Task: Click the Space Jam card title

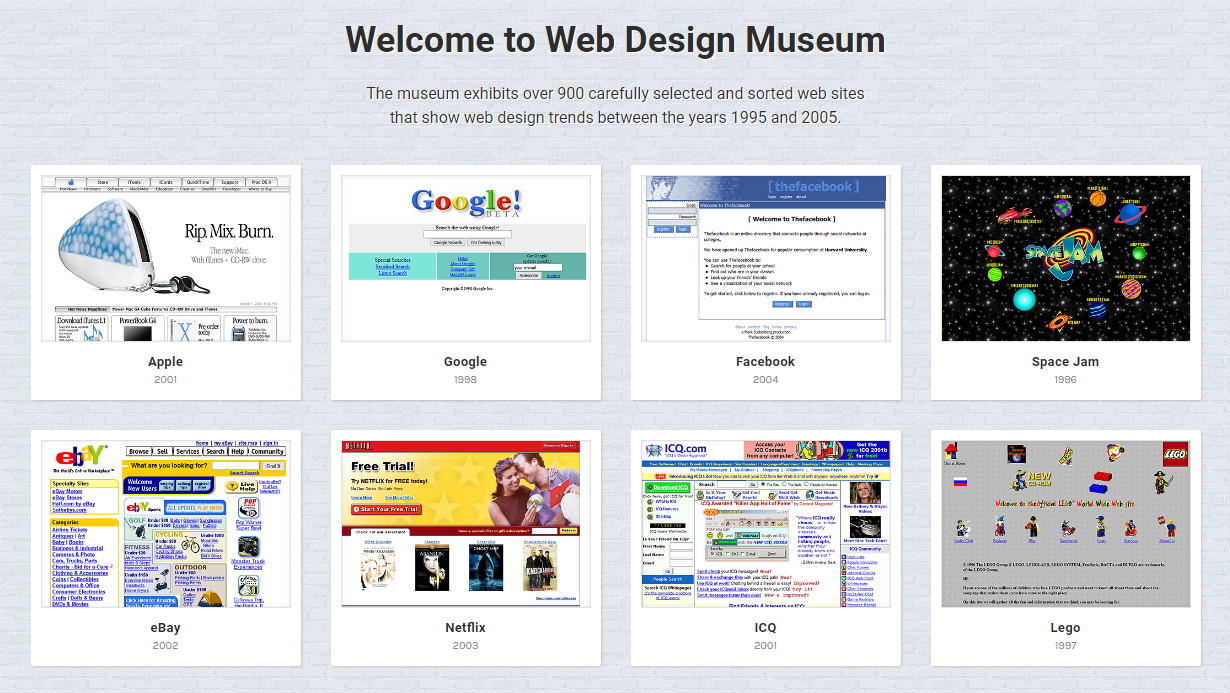Action: pyautogui.click(x=1066, y=362)
